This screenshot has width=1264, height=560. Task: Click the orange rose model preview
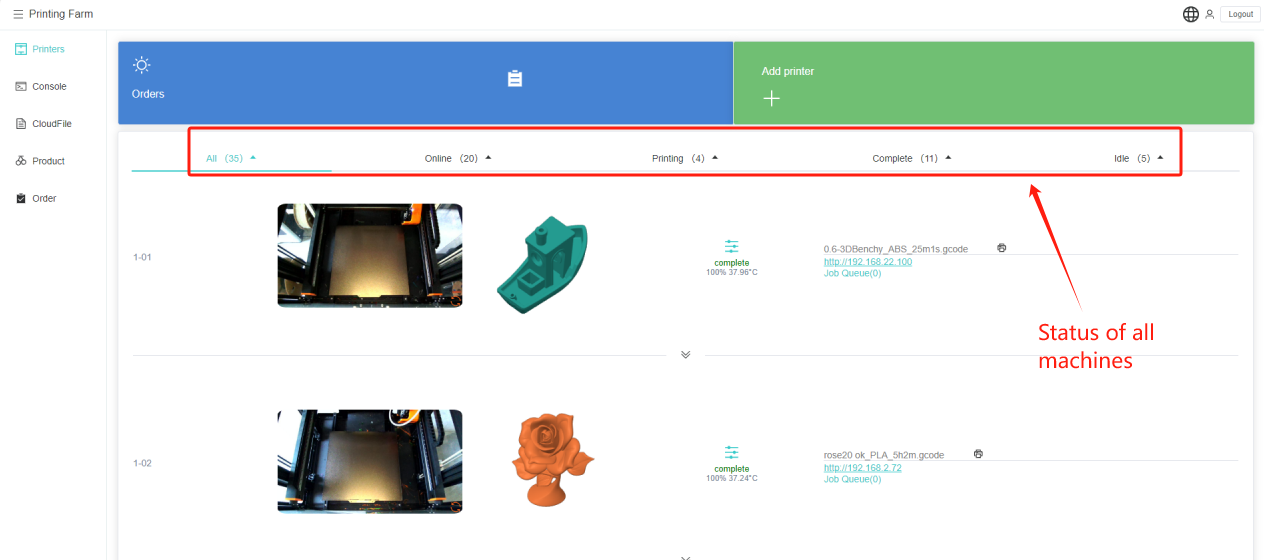(x=553, y=460)
